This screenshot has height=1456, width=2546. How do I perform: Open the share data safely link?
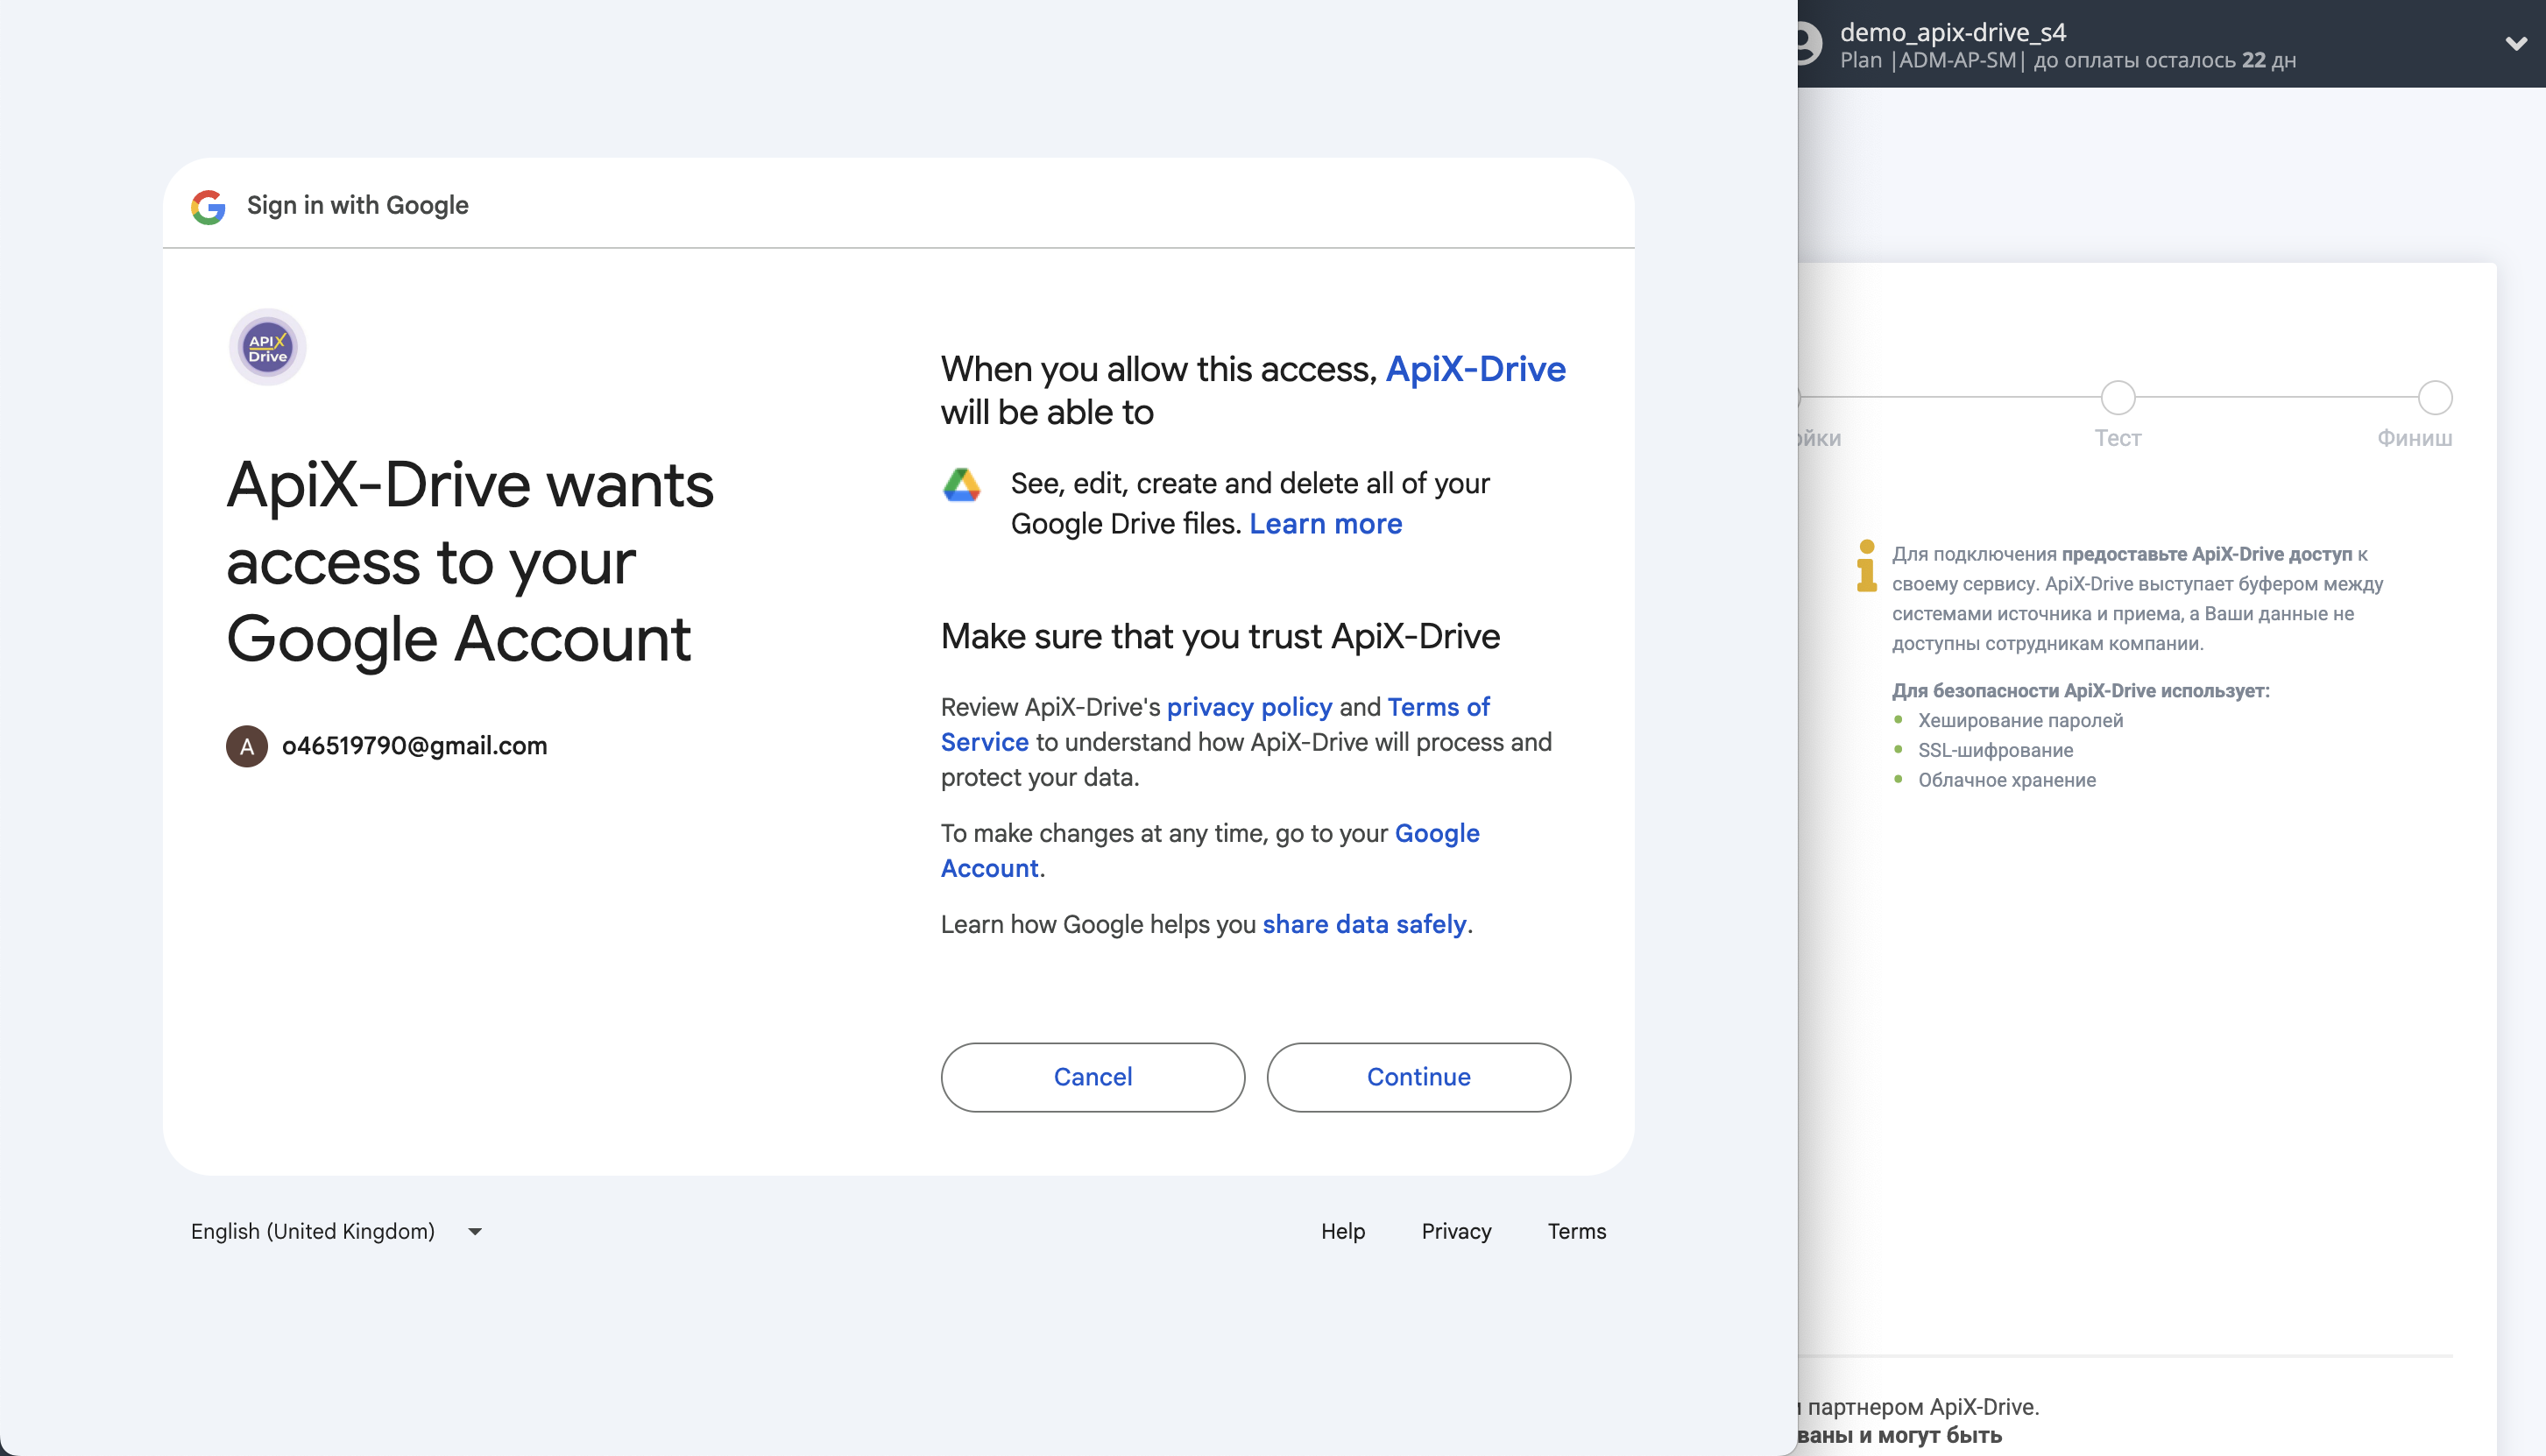pyautogui.click(x=1364, y=924)
